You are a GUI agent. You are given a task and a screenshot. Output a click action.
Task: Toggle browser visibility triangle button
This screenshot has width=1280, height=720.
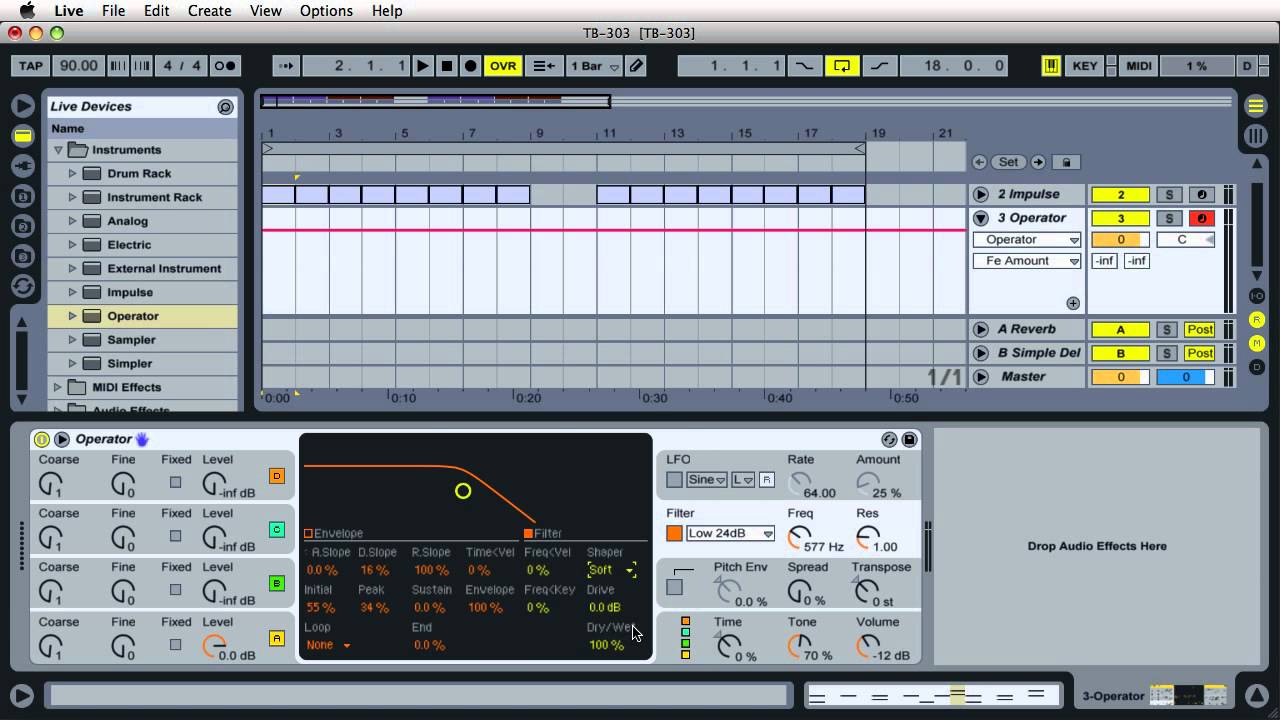point(23,105)
